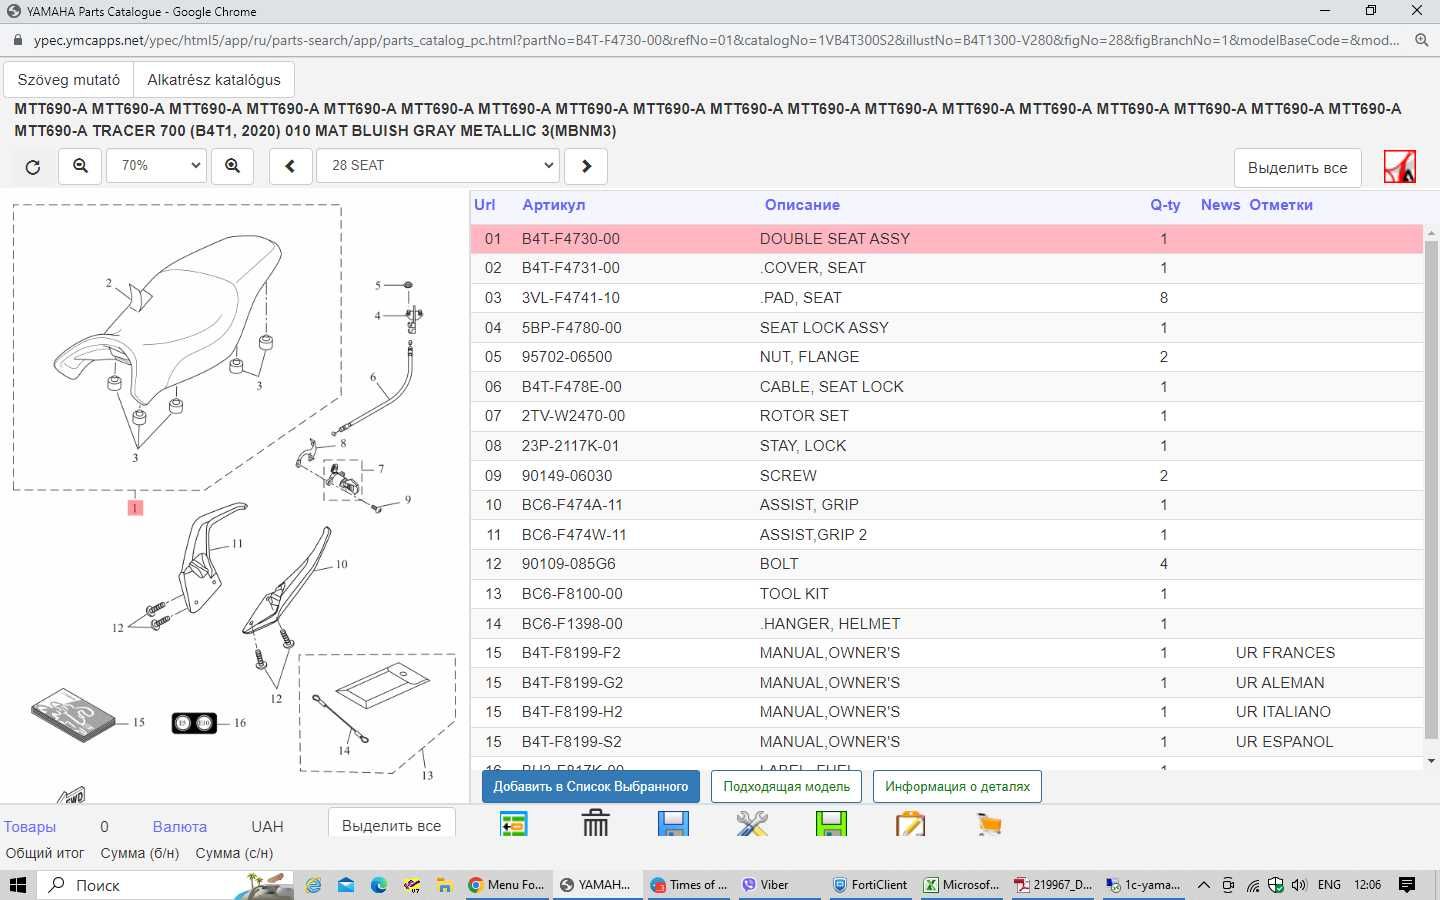The image size is (1440, 900).
Task: Click the shopping cart icon
Action: (x=989, y=824)
